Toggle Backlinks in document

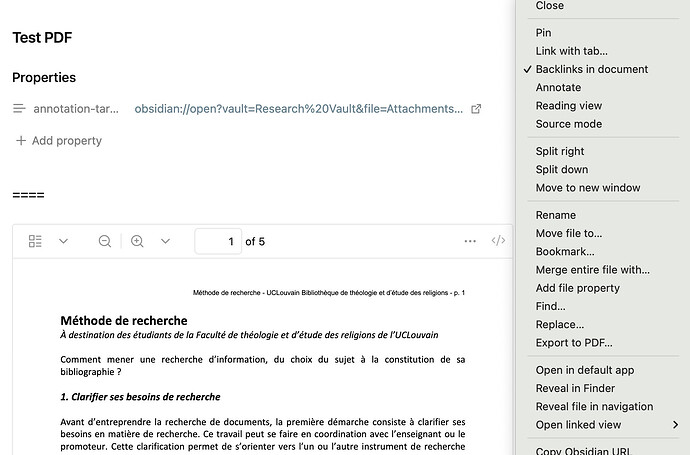592,69
